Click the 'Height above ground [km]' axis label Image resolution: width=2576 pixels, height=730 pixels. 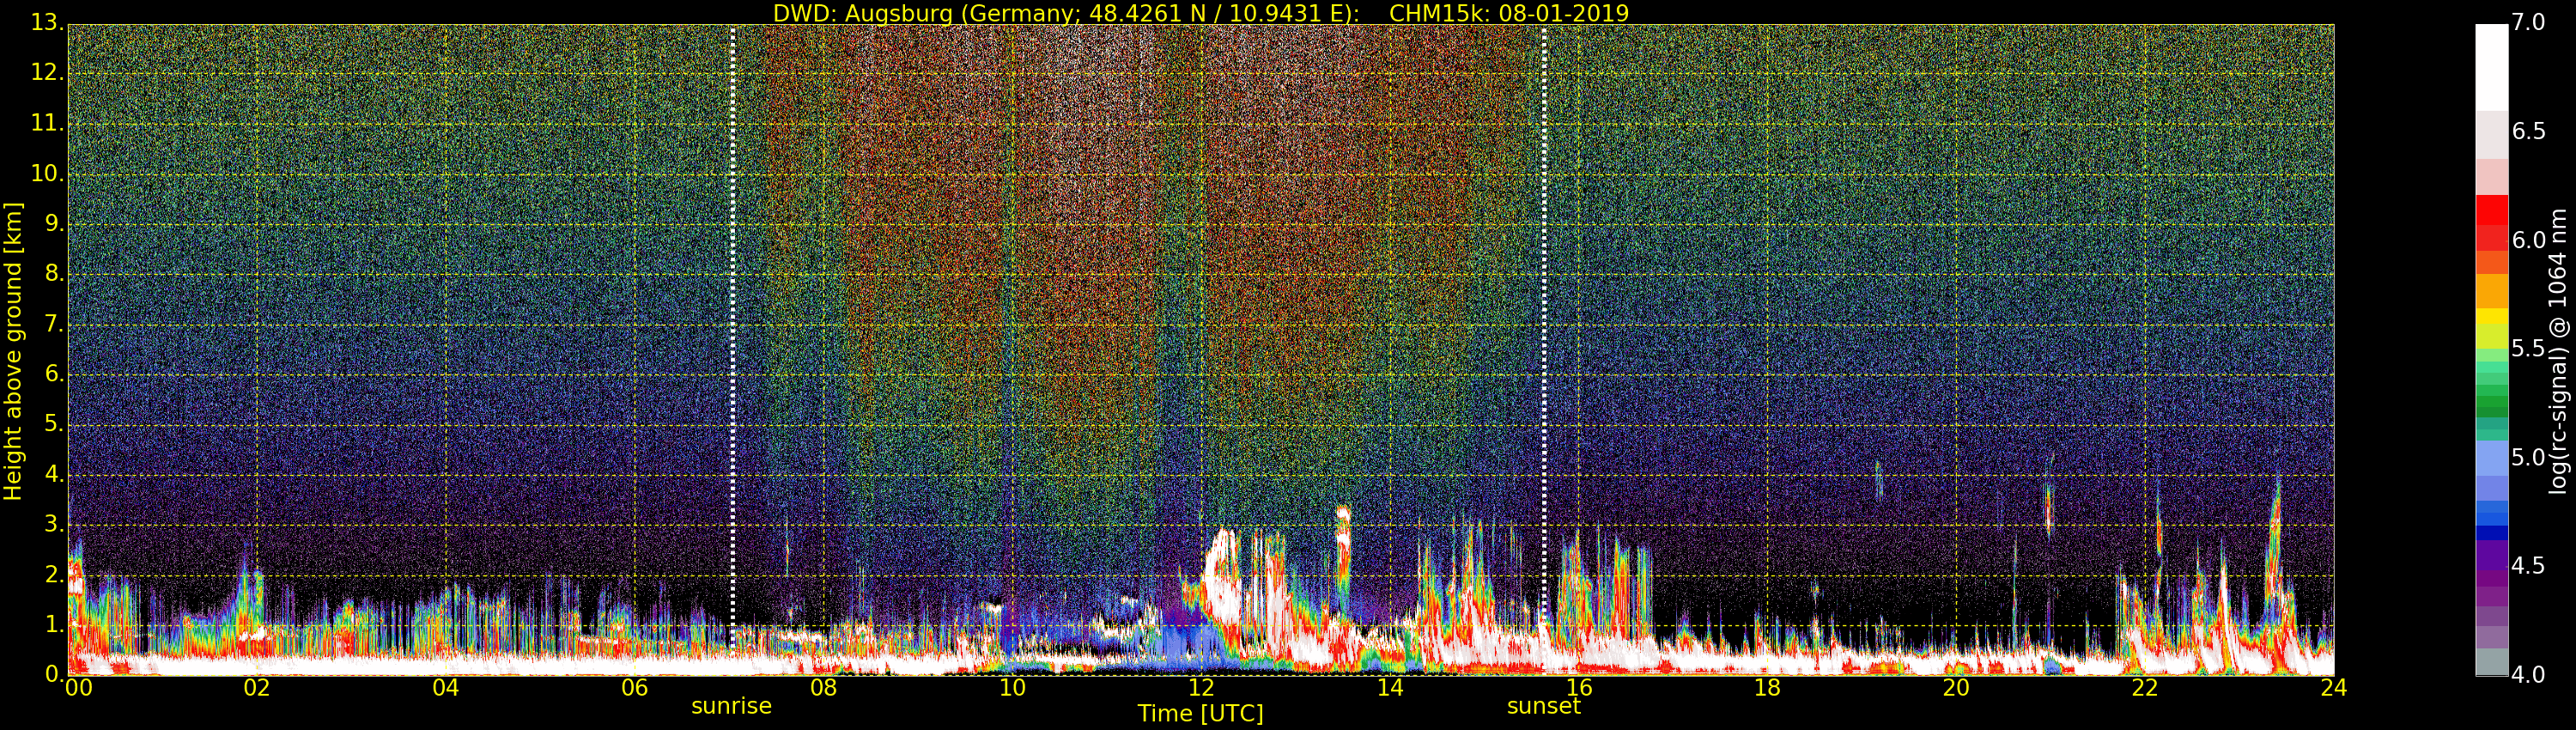[13, 350]
